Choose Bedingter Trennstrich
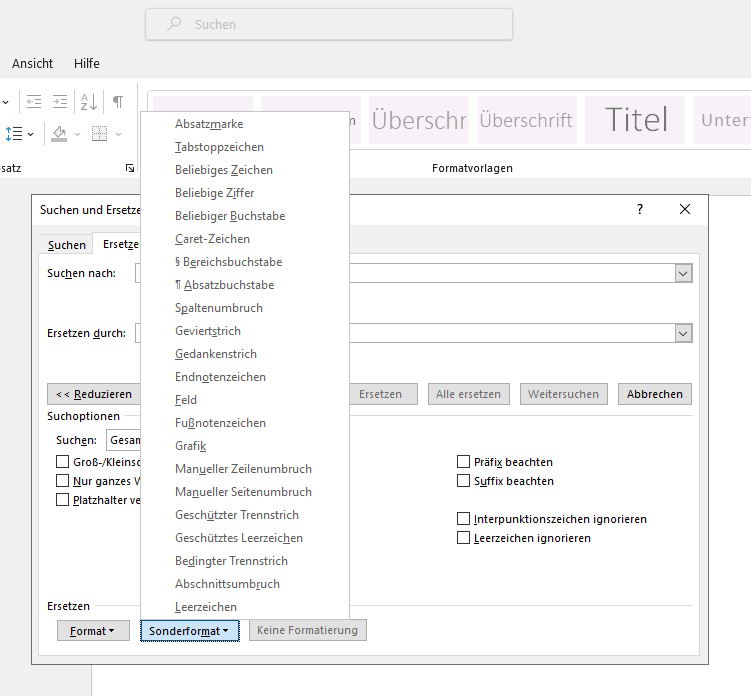 coord(245,561)
